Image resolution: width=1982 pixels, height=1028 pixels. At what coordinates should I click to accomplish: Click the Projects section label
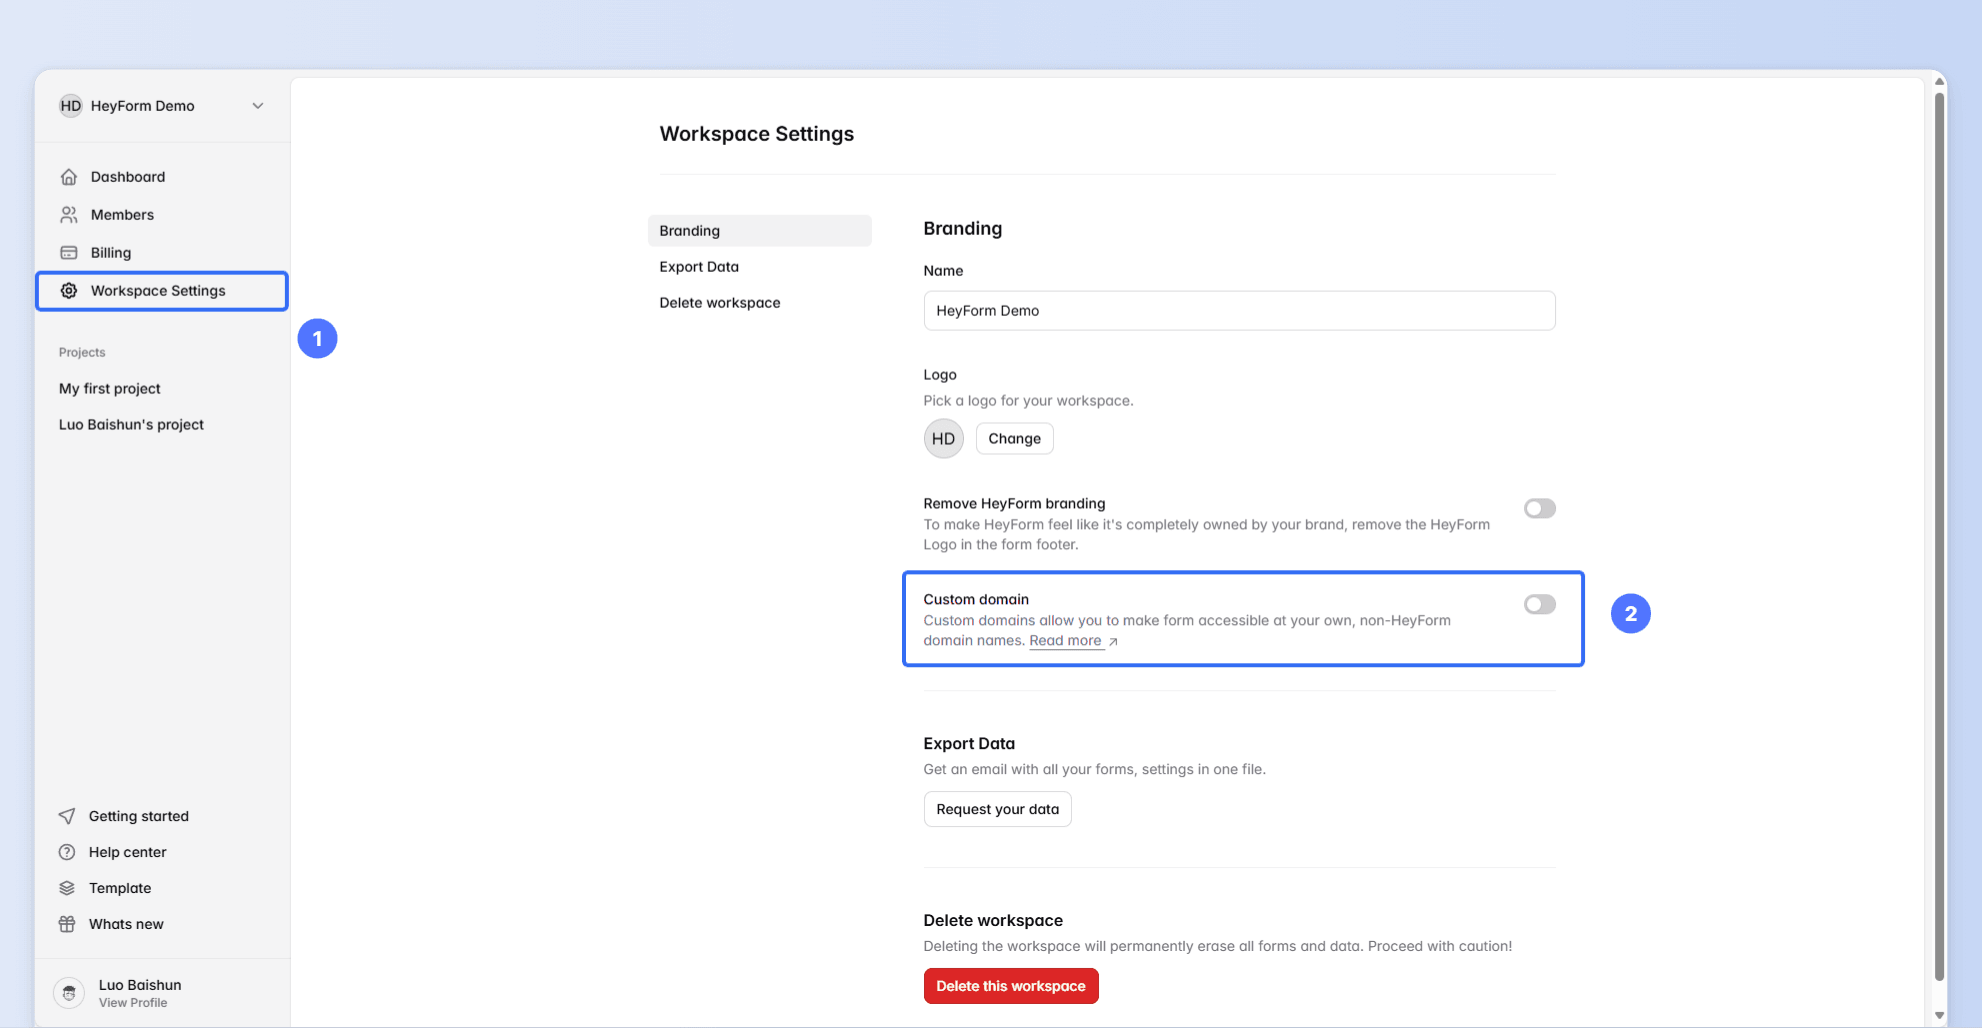(x=82, y=353)
